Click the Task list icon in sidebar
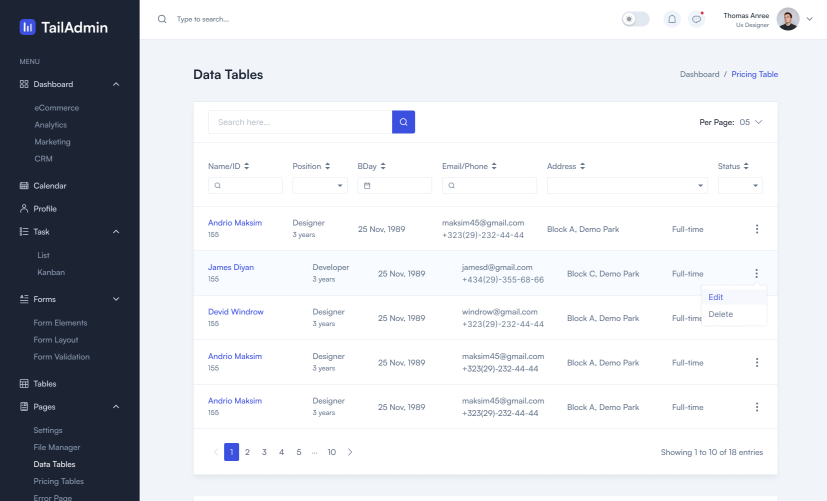Viewport: 827px width, 501px height. click(x=24, y=232)
